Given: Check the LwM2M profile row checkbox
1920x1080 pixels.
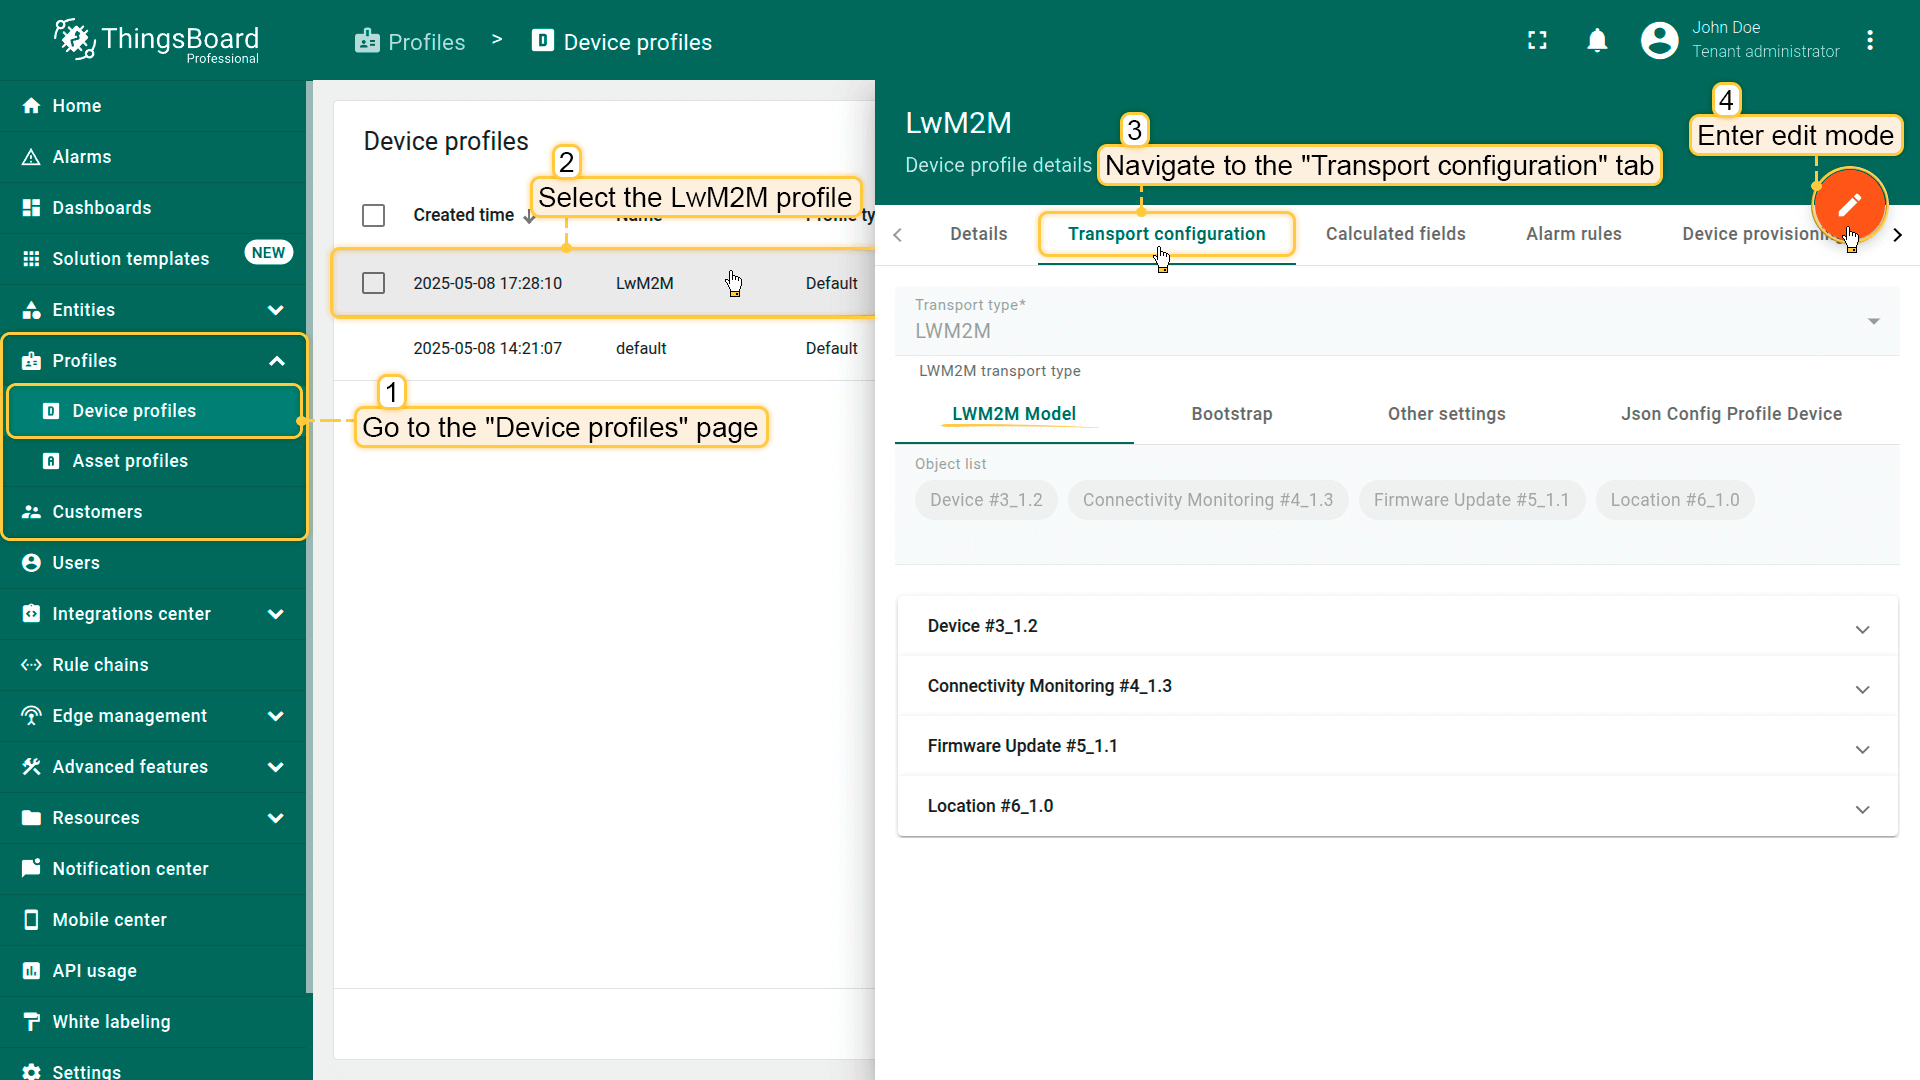Looking at the screenshot, I should point(373,283).
